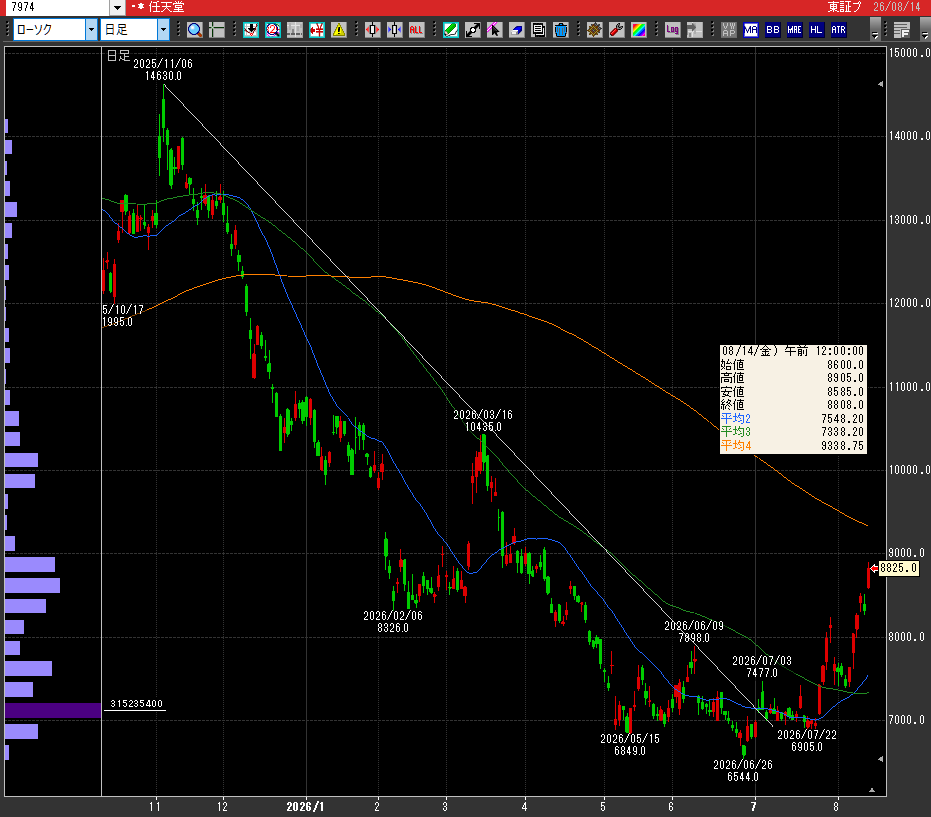
Task: Click the red ALL display button
Action: click(416, 30)
